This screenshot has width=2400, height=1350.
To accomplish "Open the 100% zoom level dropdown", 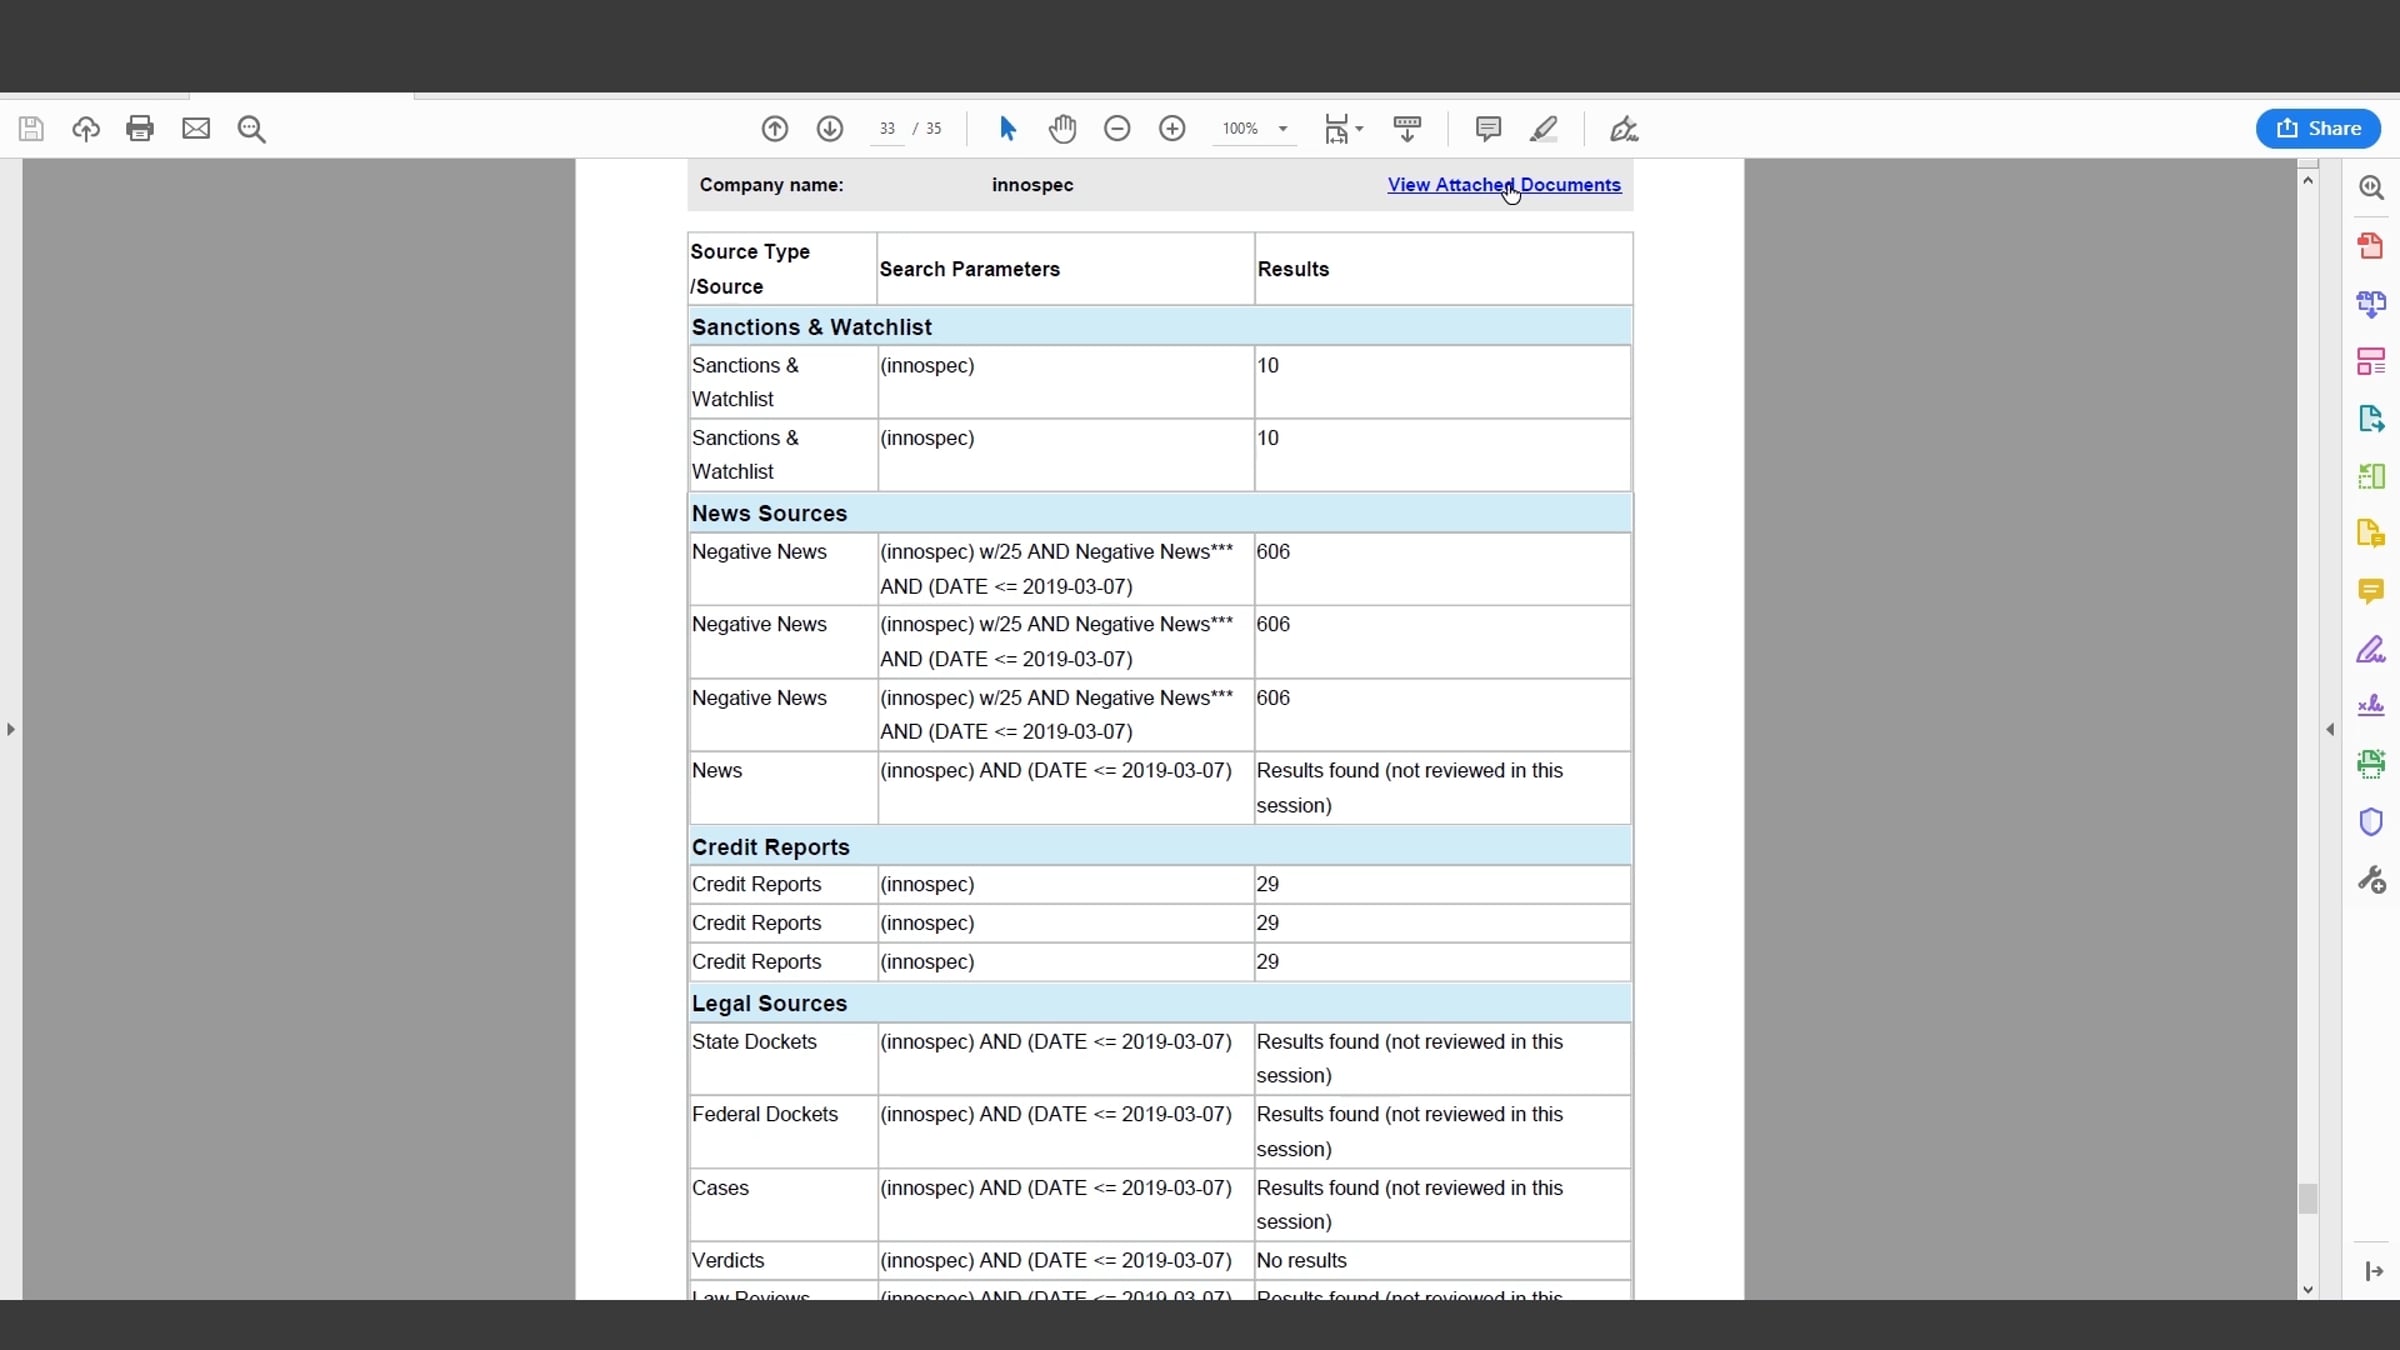I will (x=1283, y=128).
